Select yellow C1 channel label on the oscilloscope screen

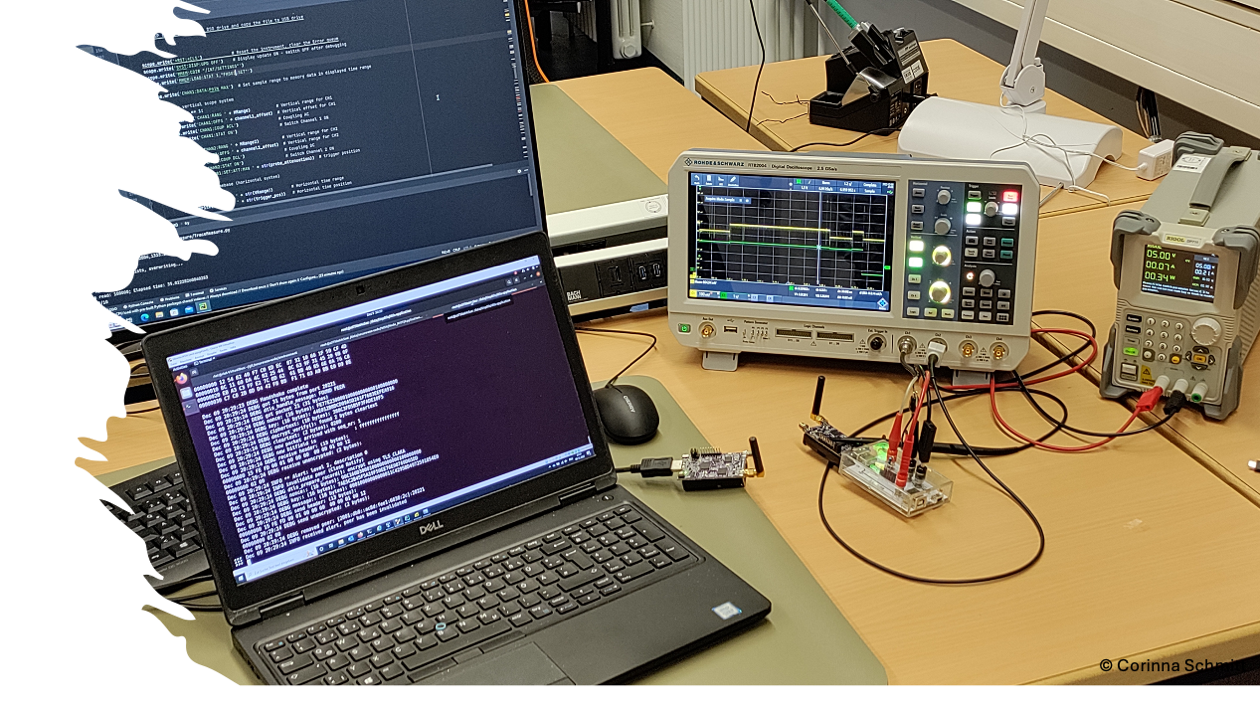[x=693, y=293]
